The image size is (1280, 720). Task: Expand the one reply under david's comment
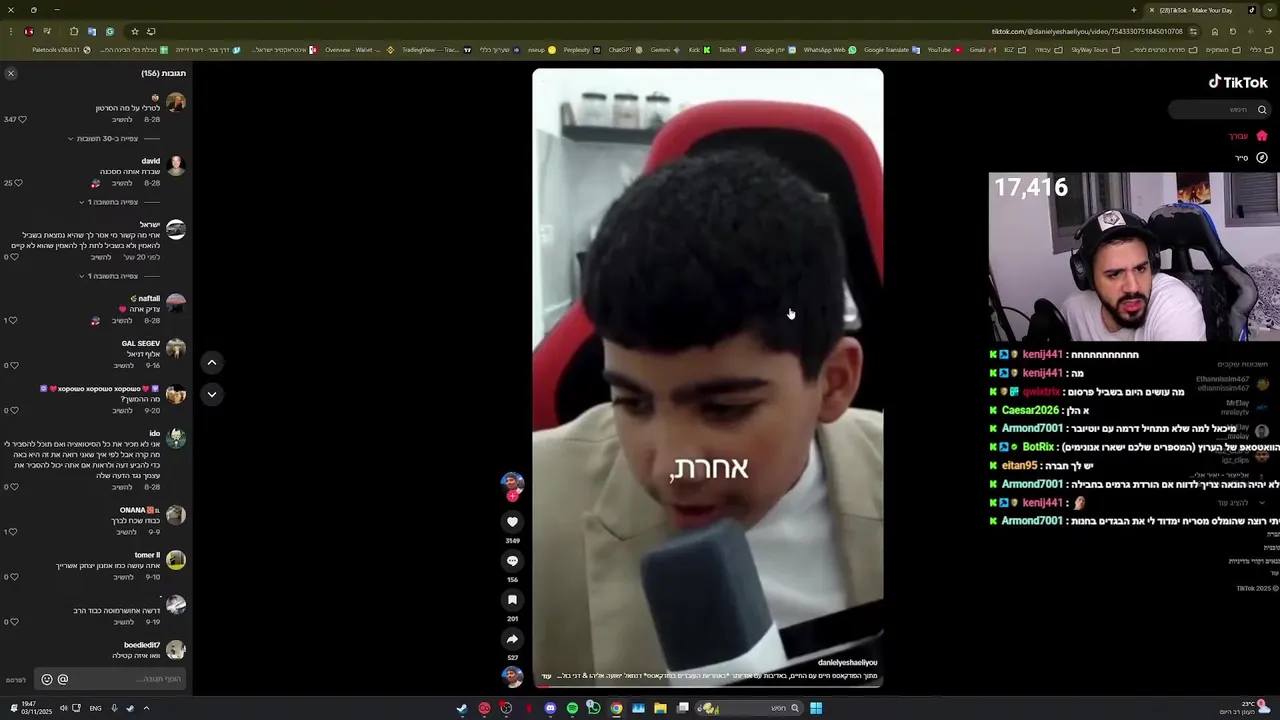pos(111,202)
